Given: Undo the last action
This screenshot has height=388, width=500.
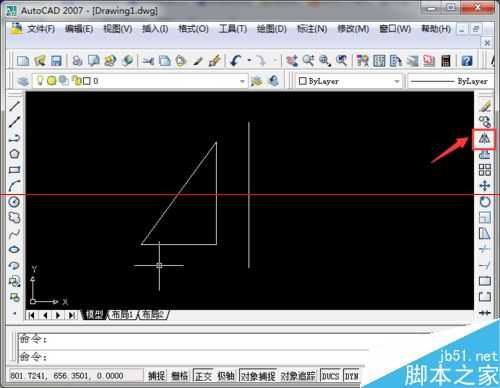Looking at the screenshot, I should click(x=235, y=61).
